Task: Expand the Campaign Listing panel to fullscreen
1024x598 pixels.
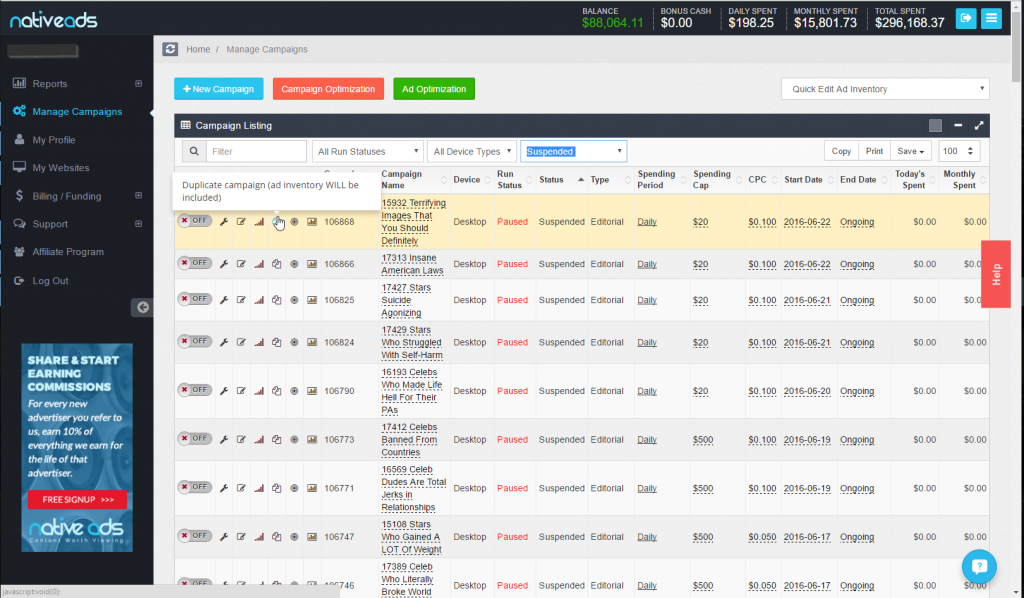Action: (x=979, y=125)
